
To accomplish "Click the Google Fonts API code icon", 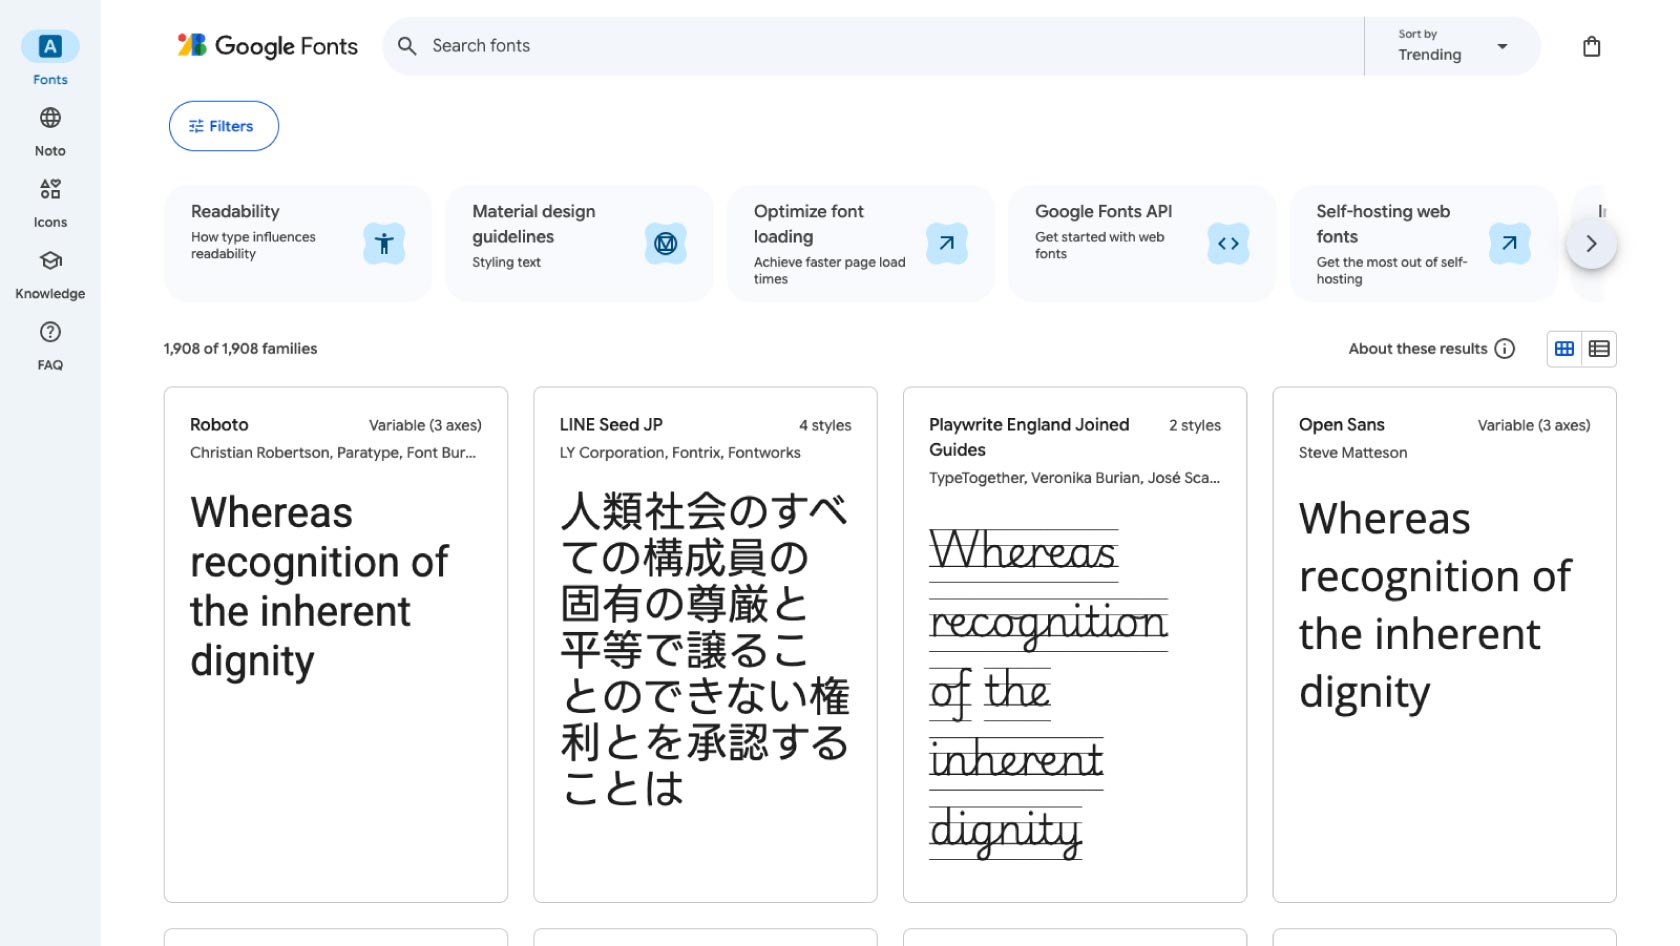I will tap(1228, 243).
